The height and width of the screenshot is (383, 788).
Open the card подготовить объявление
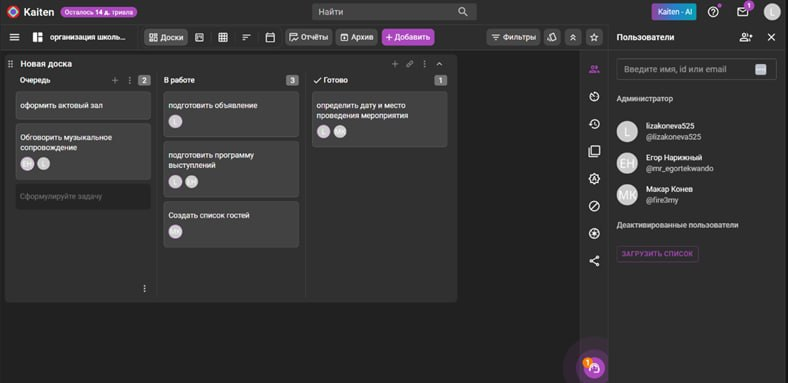click(231, 114)
